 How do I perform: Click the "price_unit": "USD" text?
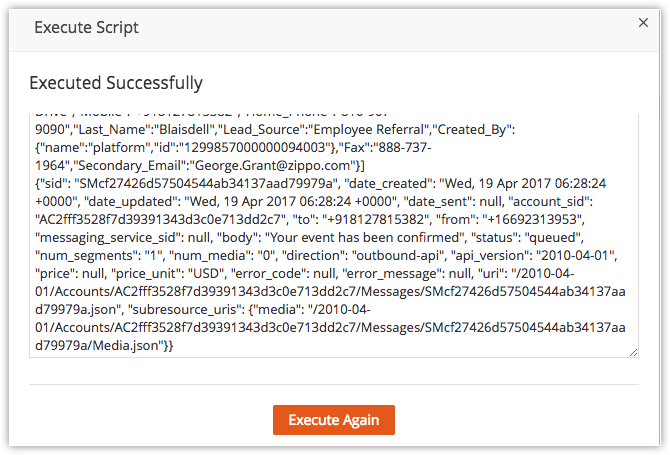pos(168,273)
